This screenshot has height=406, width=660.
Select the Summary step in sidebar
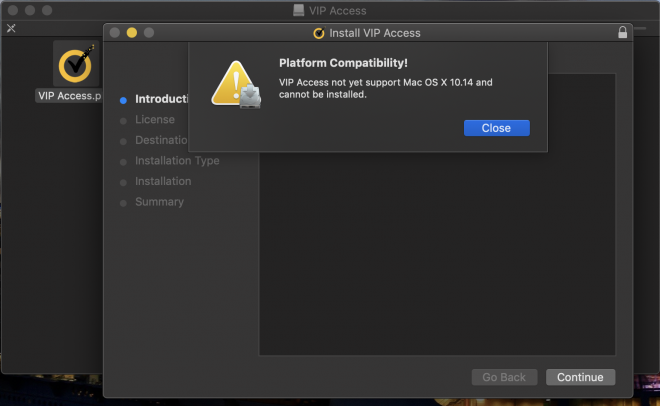159,202
